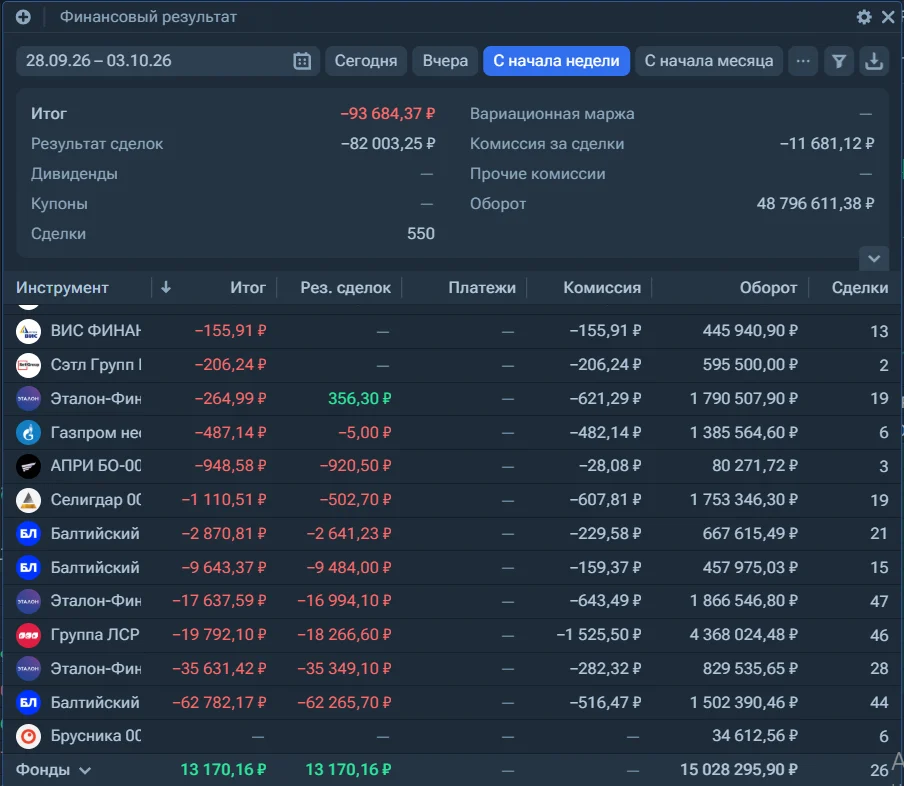Open widget settings via the gear icon
This screenshot has height=786, width=904.
tap(864, 17)
